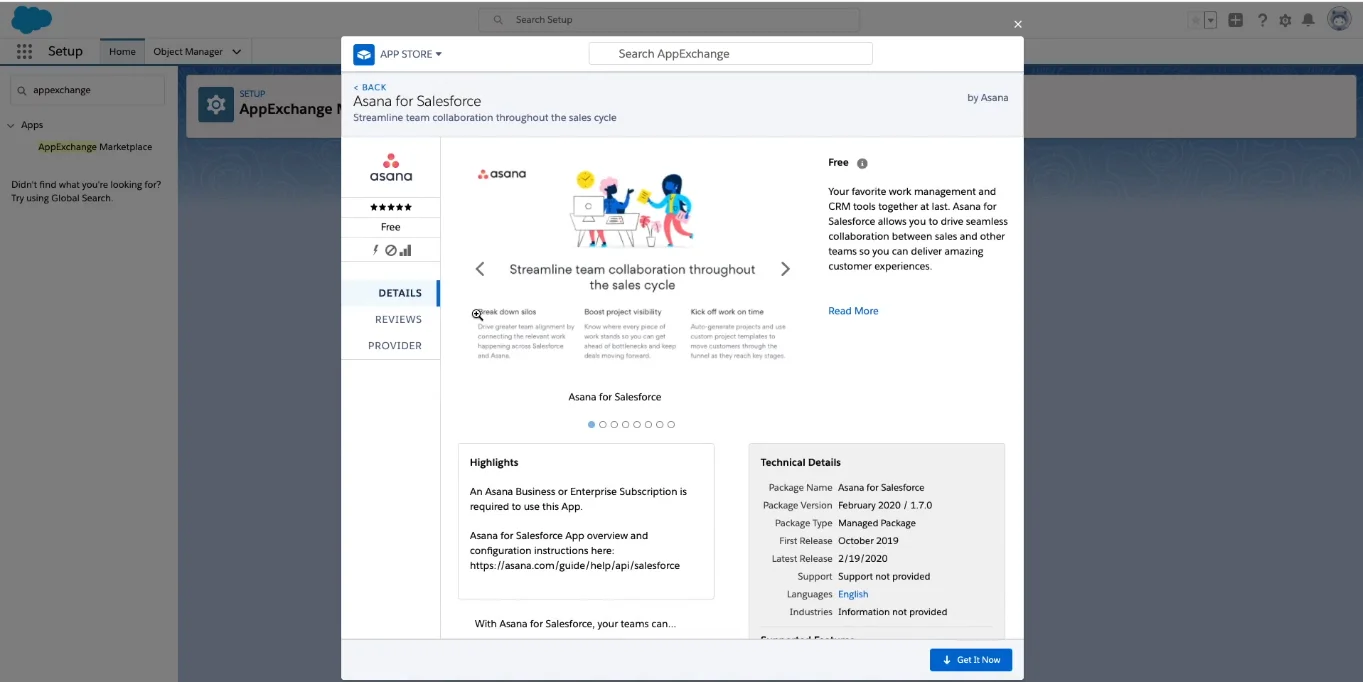Click the notifications bell icon

pos(1308,20)
